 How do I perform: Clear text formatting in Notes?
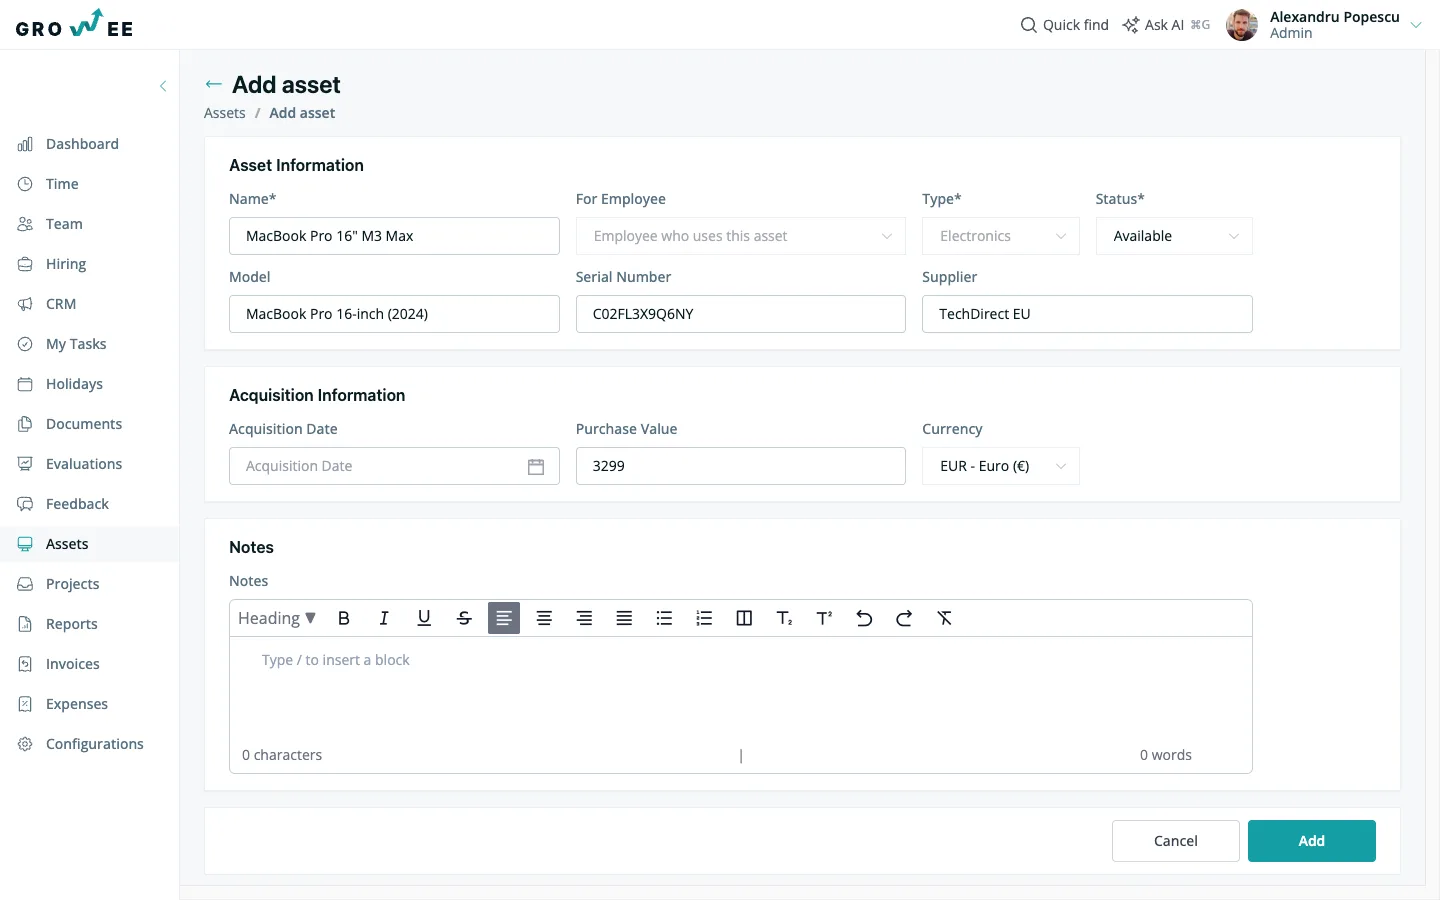[944, 618]
